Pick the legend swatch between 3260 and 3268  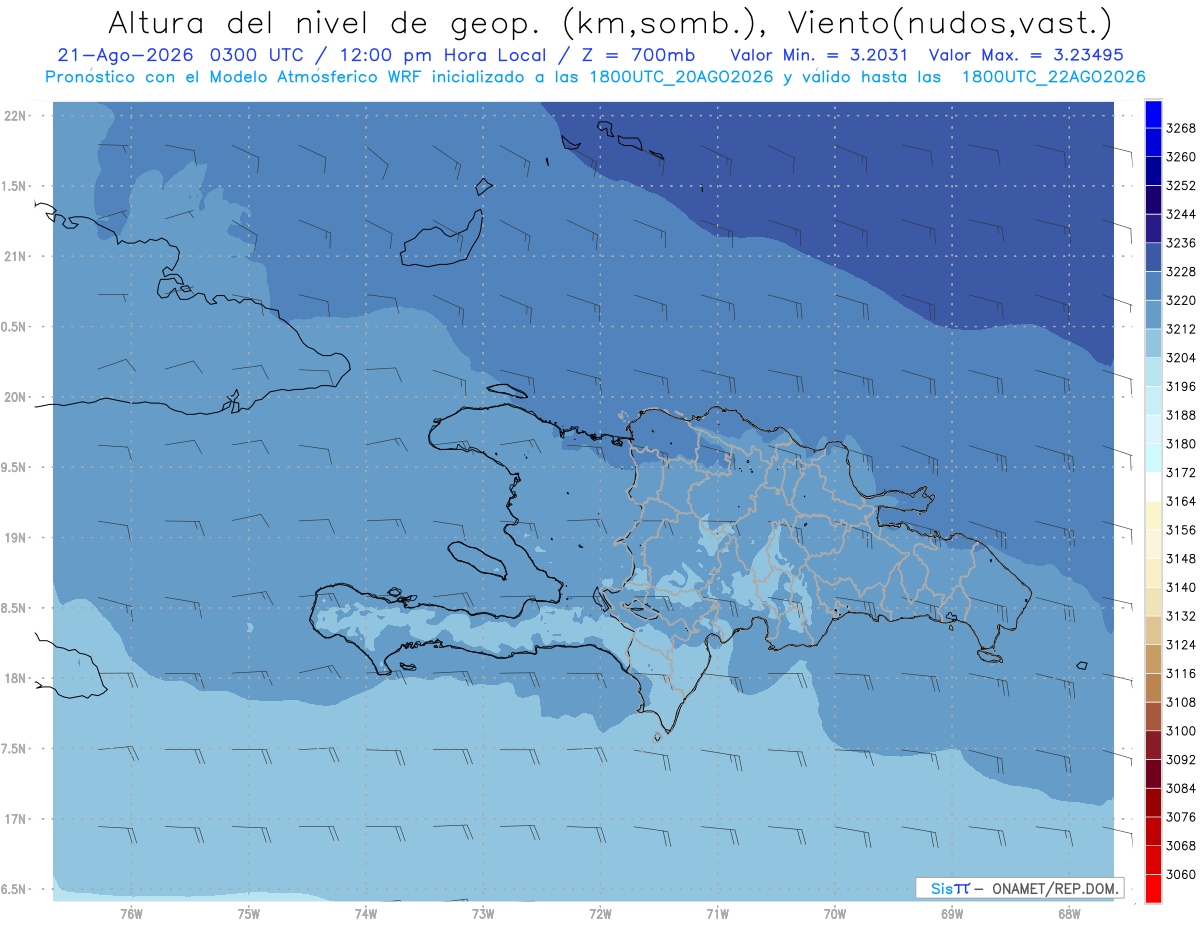[1153, 143]
